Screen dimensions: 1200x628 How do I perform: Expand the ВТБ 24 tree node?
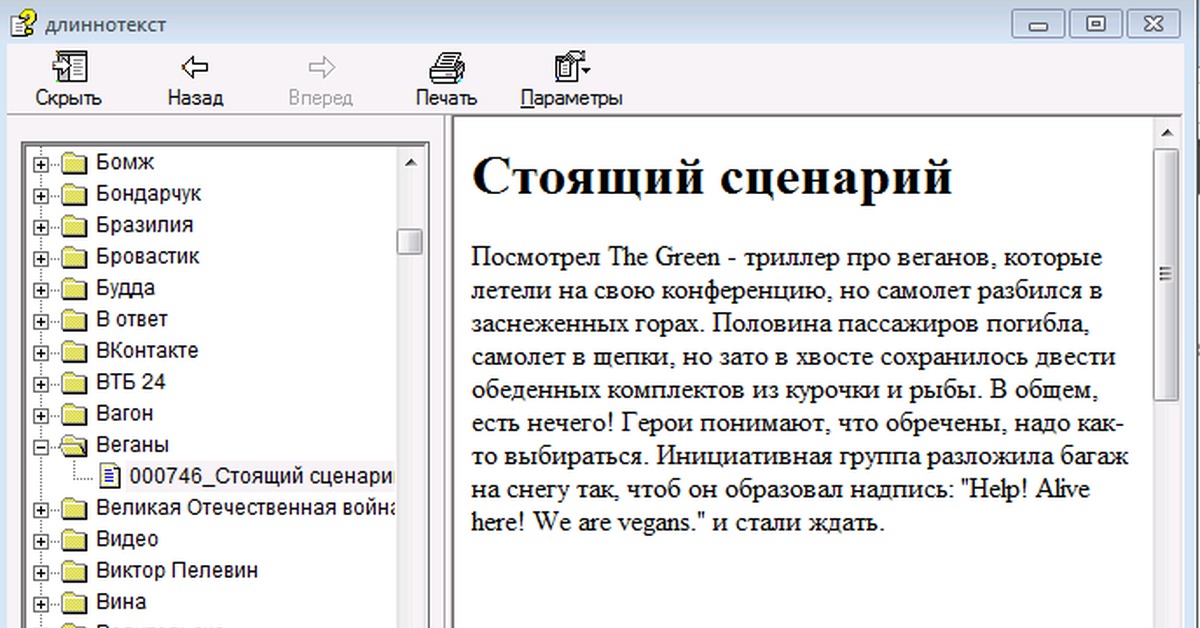pyautogui.click(x=41, y=384)
